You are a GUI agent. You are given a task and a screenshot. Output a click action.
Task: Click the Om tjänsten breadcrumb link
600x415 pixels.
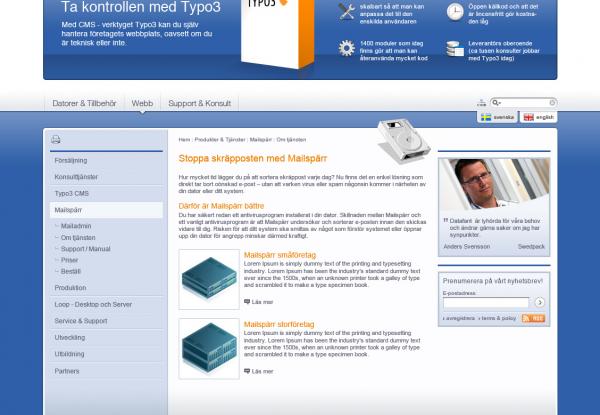point(291,140)
